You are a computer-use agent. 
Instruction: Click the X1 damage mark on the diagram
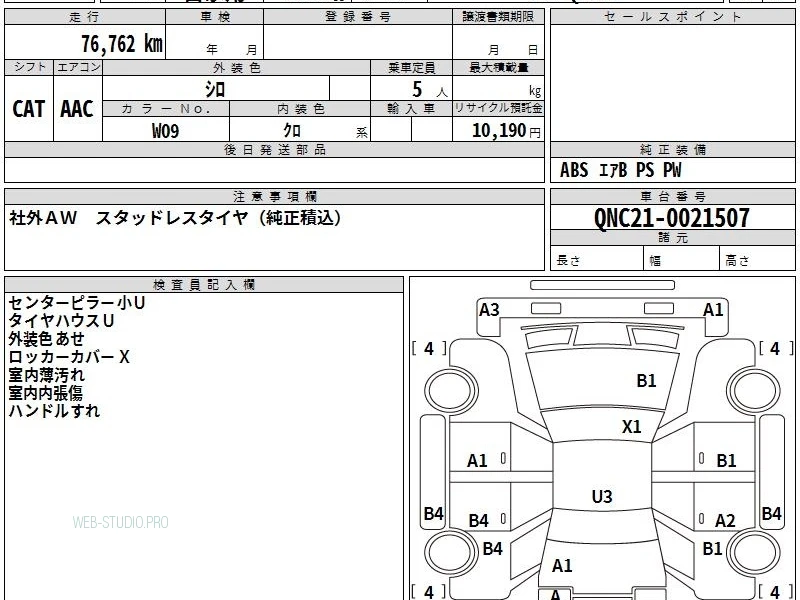(x=632, y=427)
